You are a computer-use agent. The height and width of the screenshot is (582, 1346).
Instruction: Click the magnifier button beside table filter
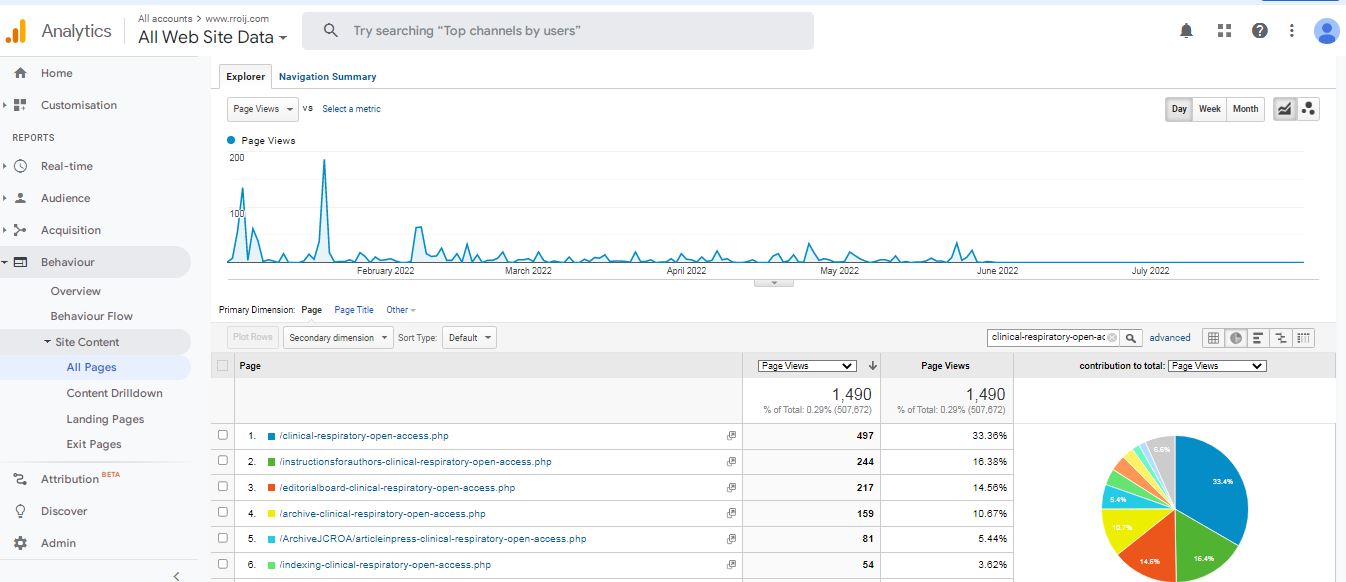[1131, 338]
